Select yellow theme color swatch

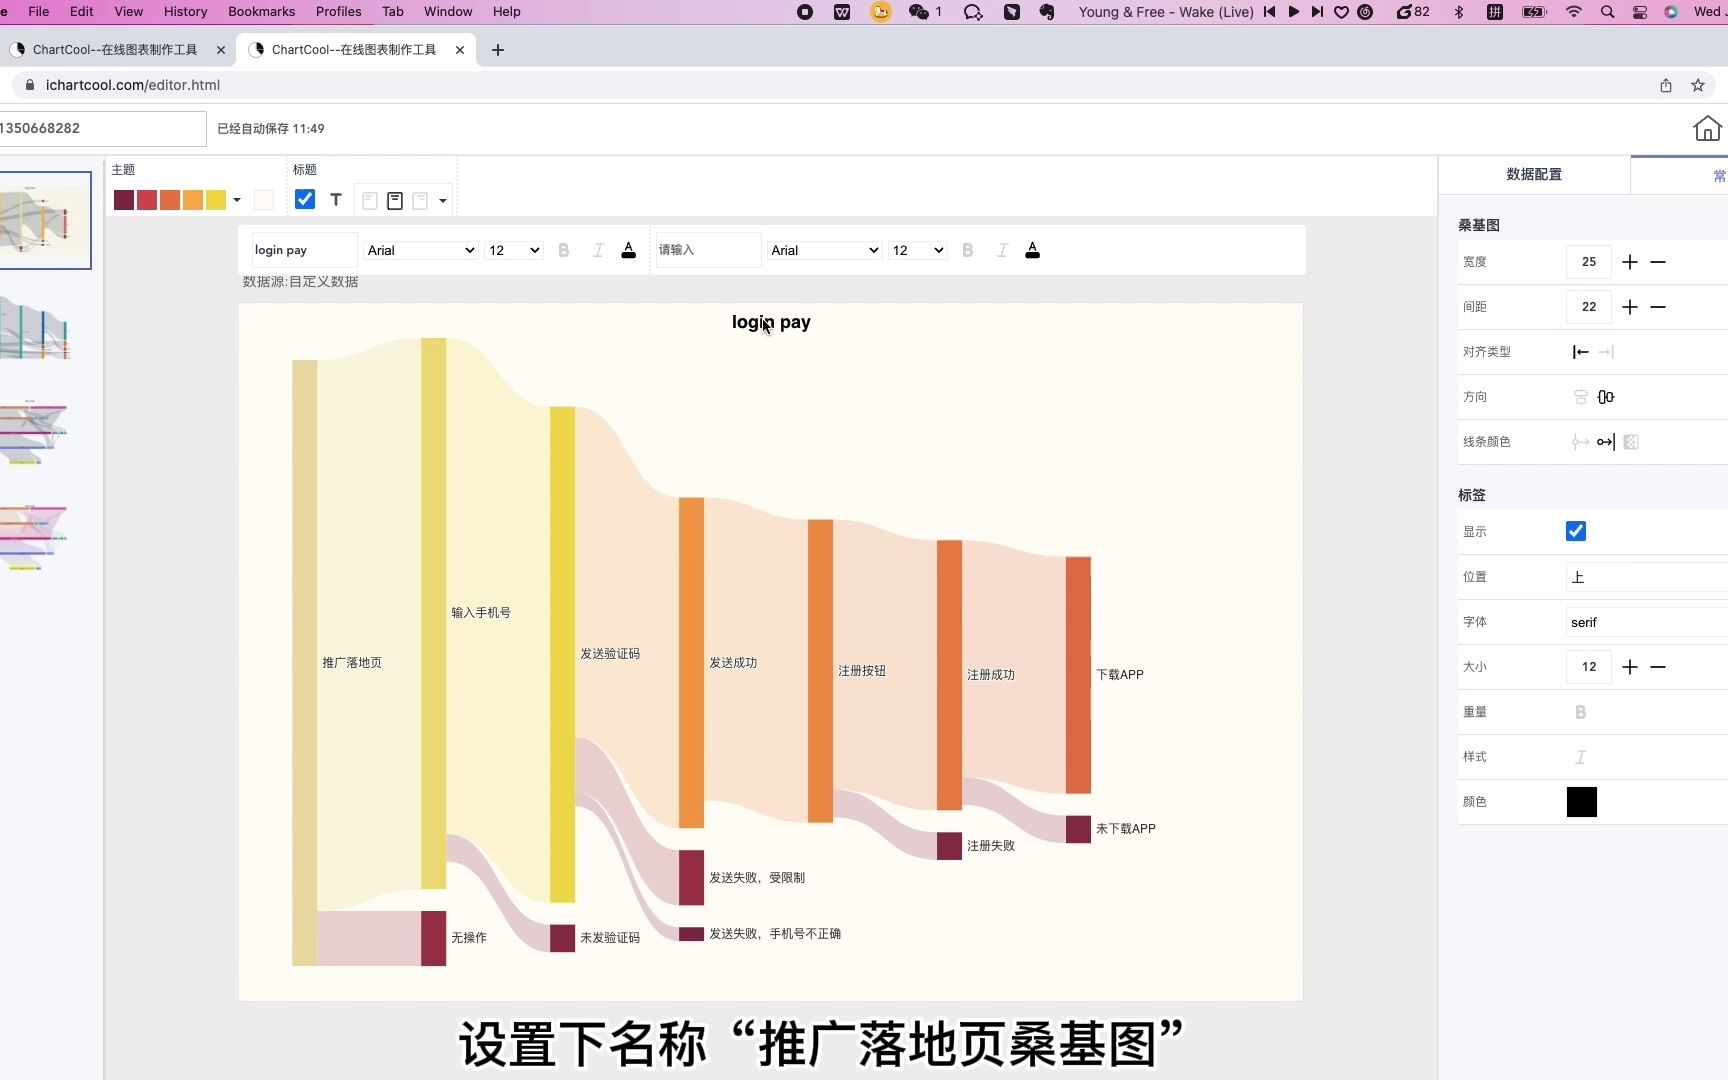216,200
